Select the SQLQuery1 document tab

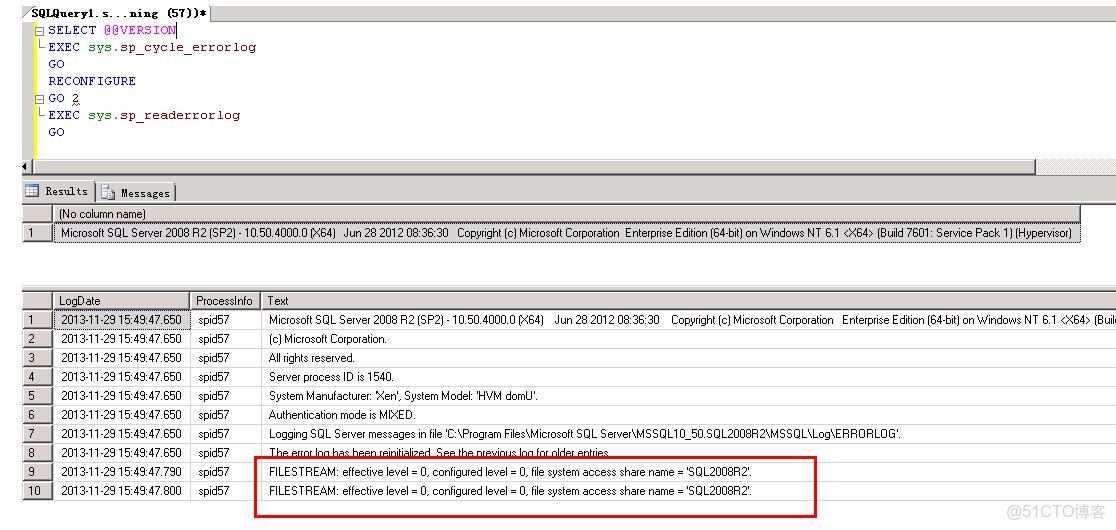pos(117,13)
